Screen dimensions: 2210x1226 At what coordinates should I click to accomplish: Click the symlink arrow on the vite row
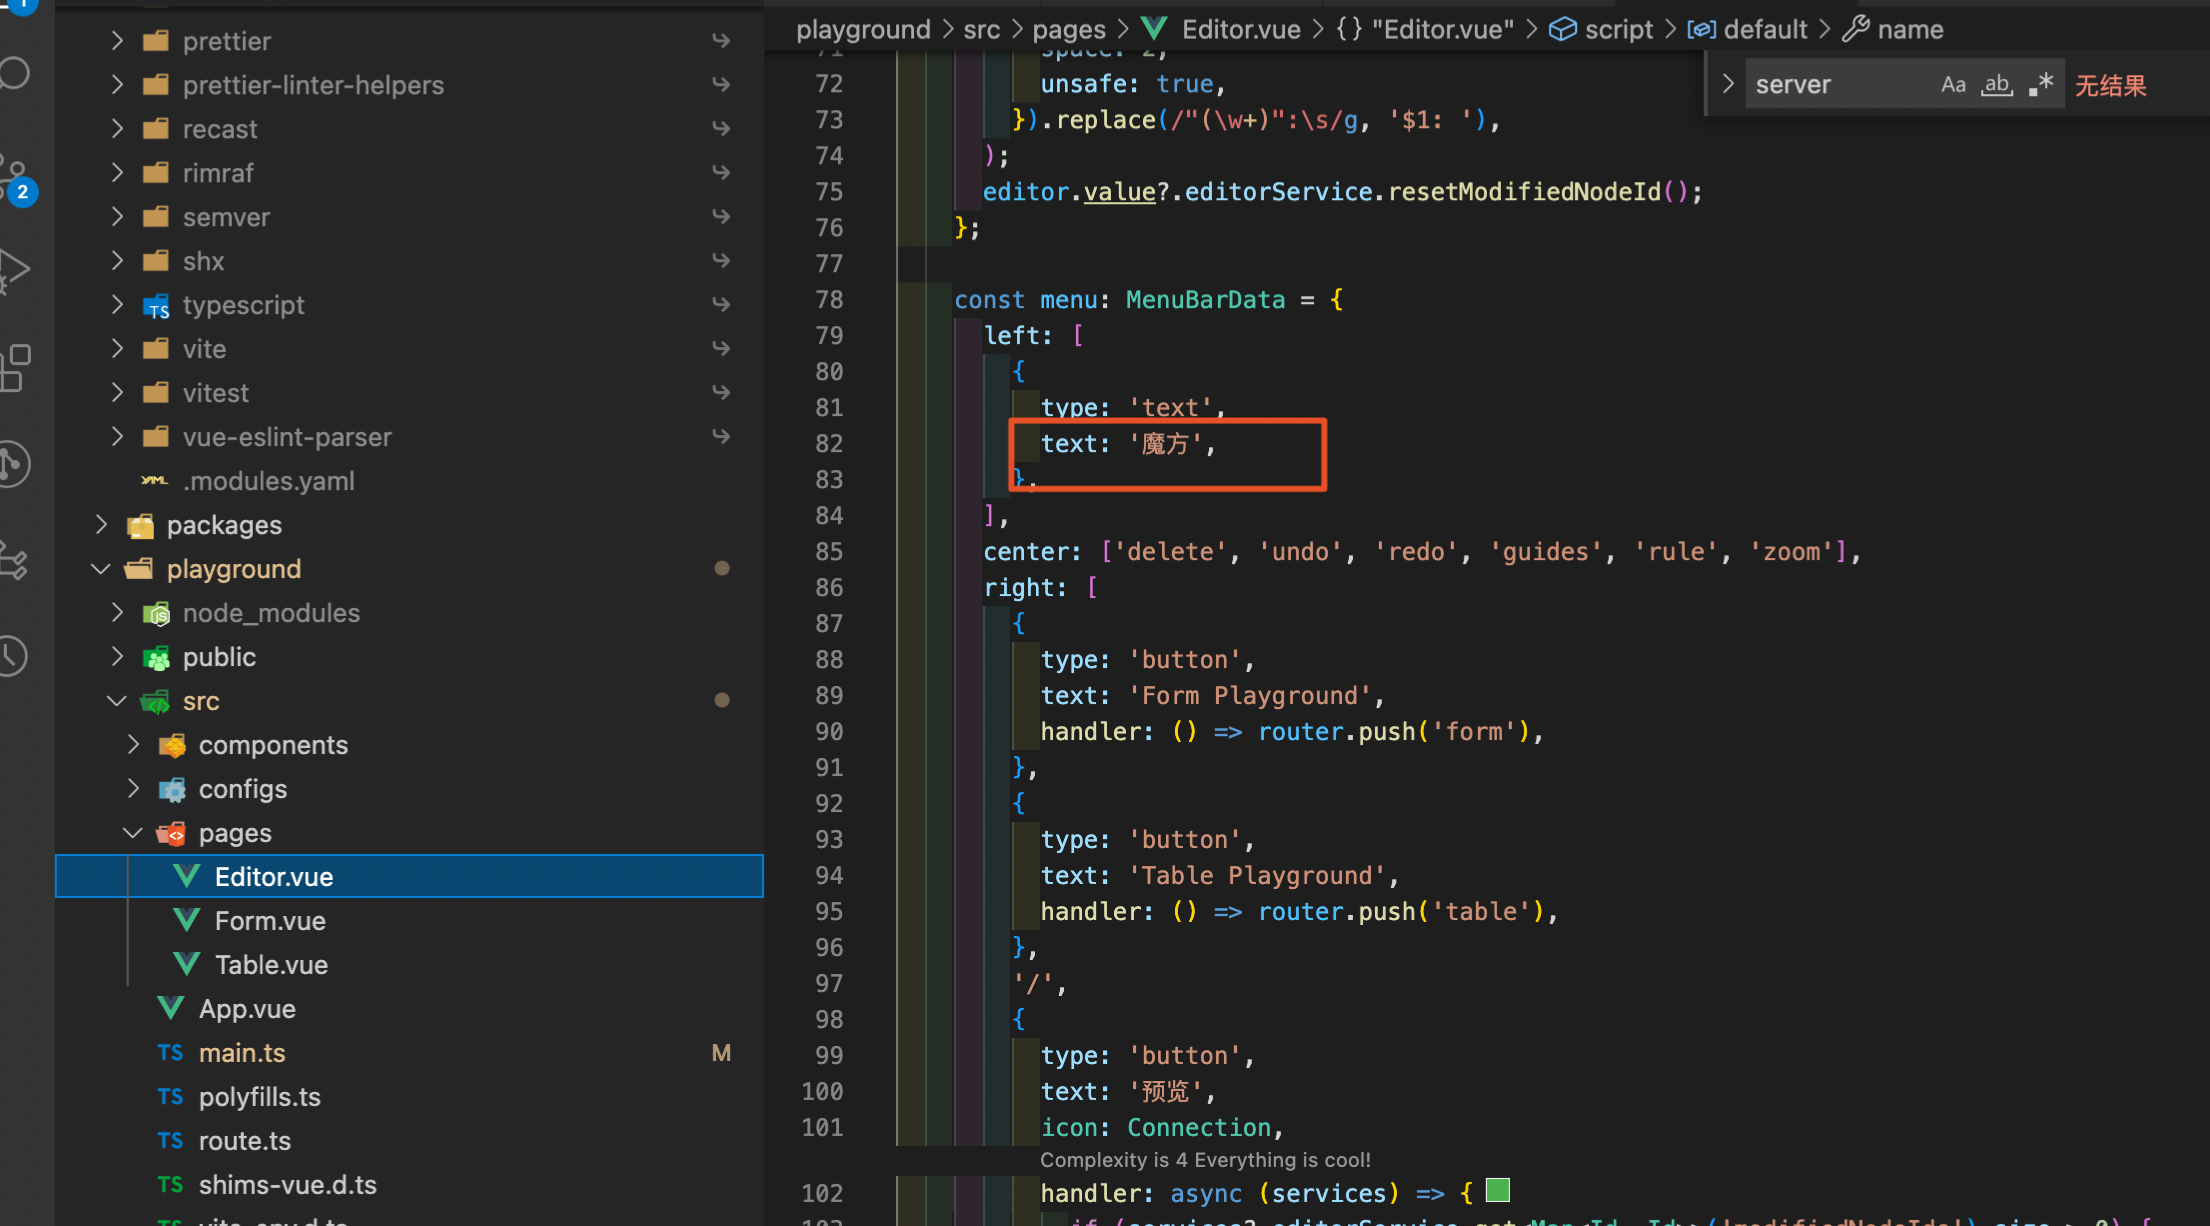[721, 349]
